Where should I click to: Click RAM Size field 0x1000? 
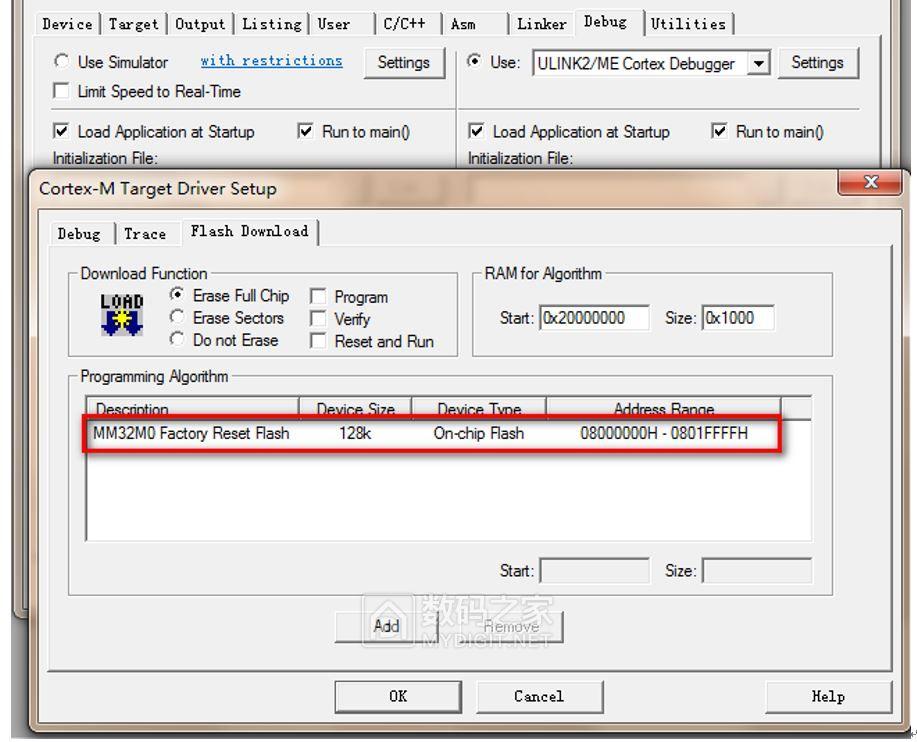[x=738, y=318]
